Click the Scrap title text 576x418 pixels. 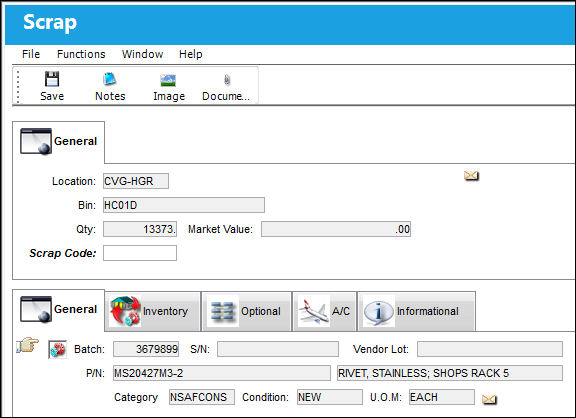(50, 23)
